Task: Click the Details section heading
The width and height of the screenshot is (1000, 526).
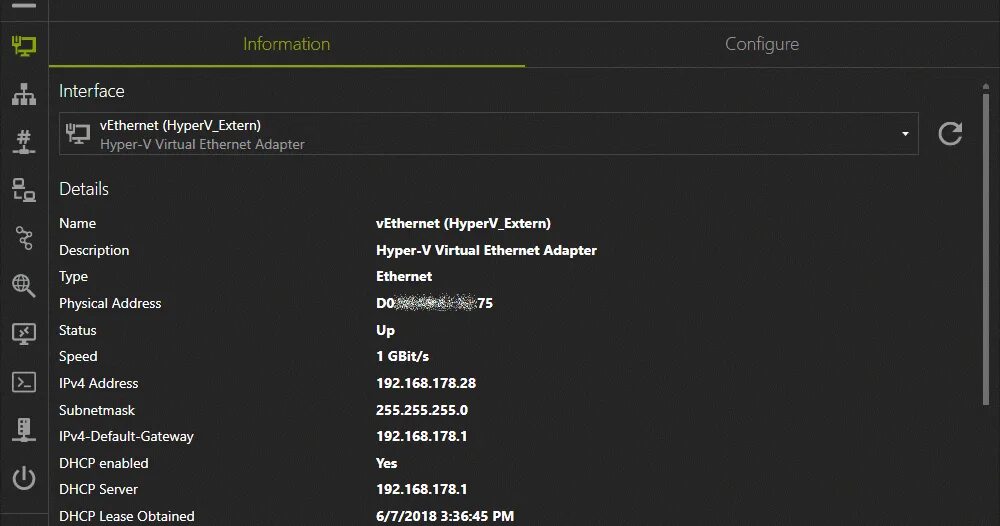Action: tap(84, 189)
